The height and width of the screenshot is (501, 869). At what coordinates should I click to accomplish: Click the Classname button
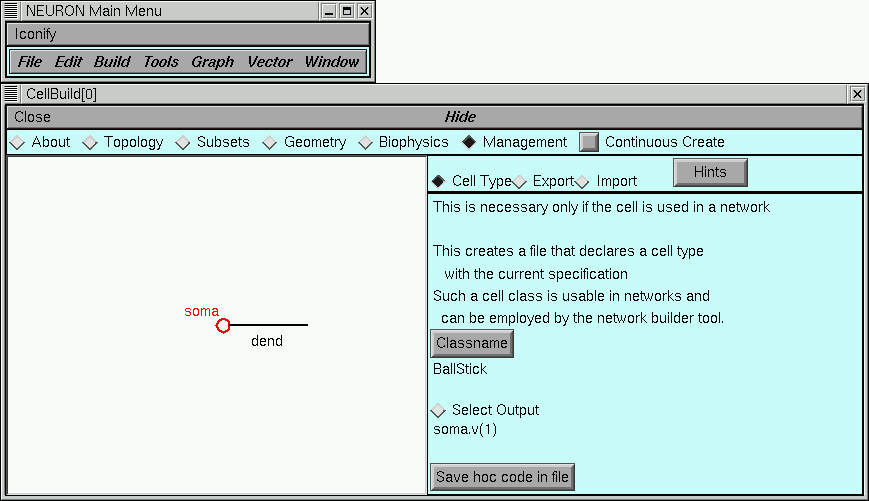point(472,344)
